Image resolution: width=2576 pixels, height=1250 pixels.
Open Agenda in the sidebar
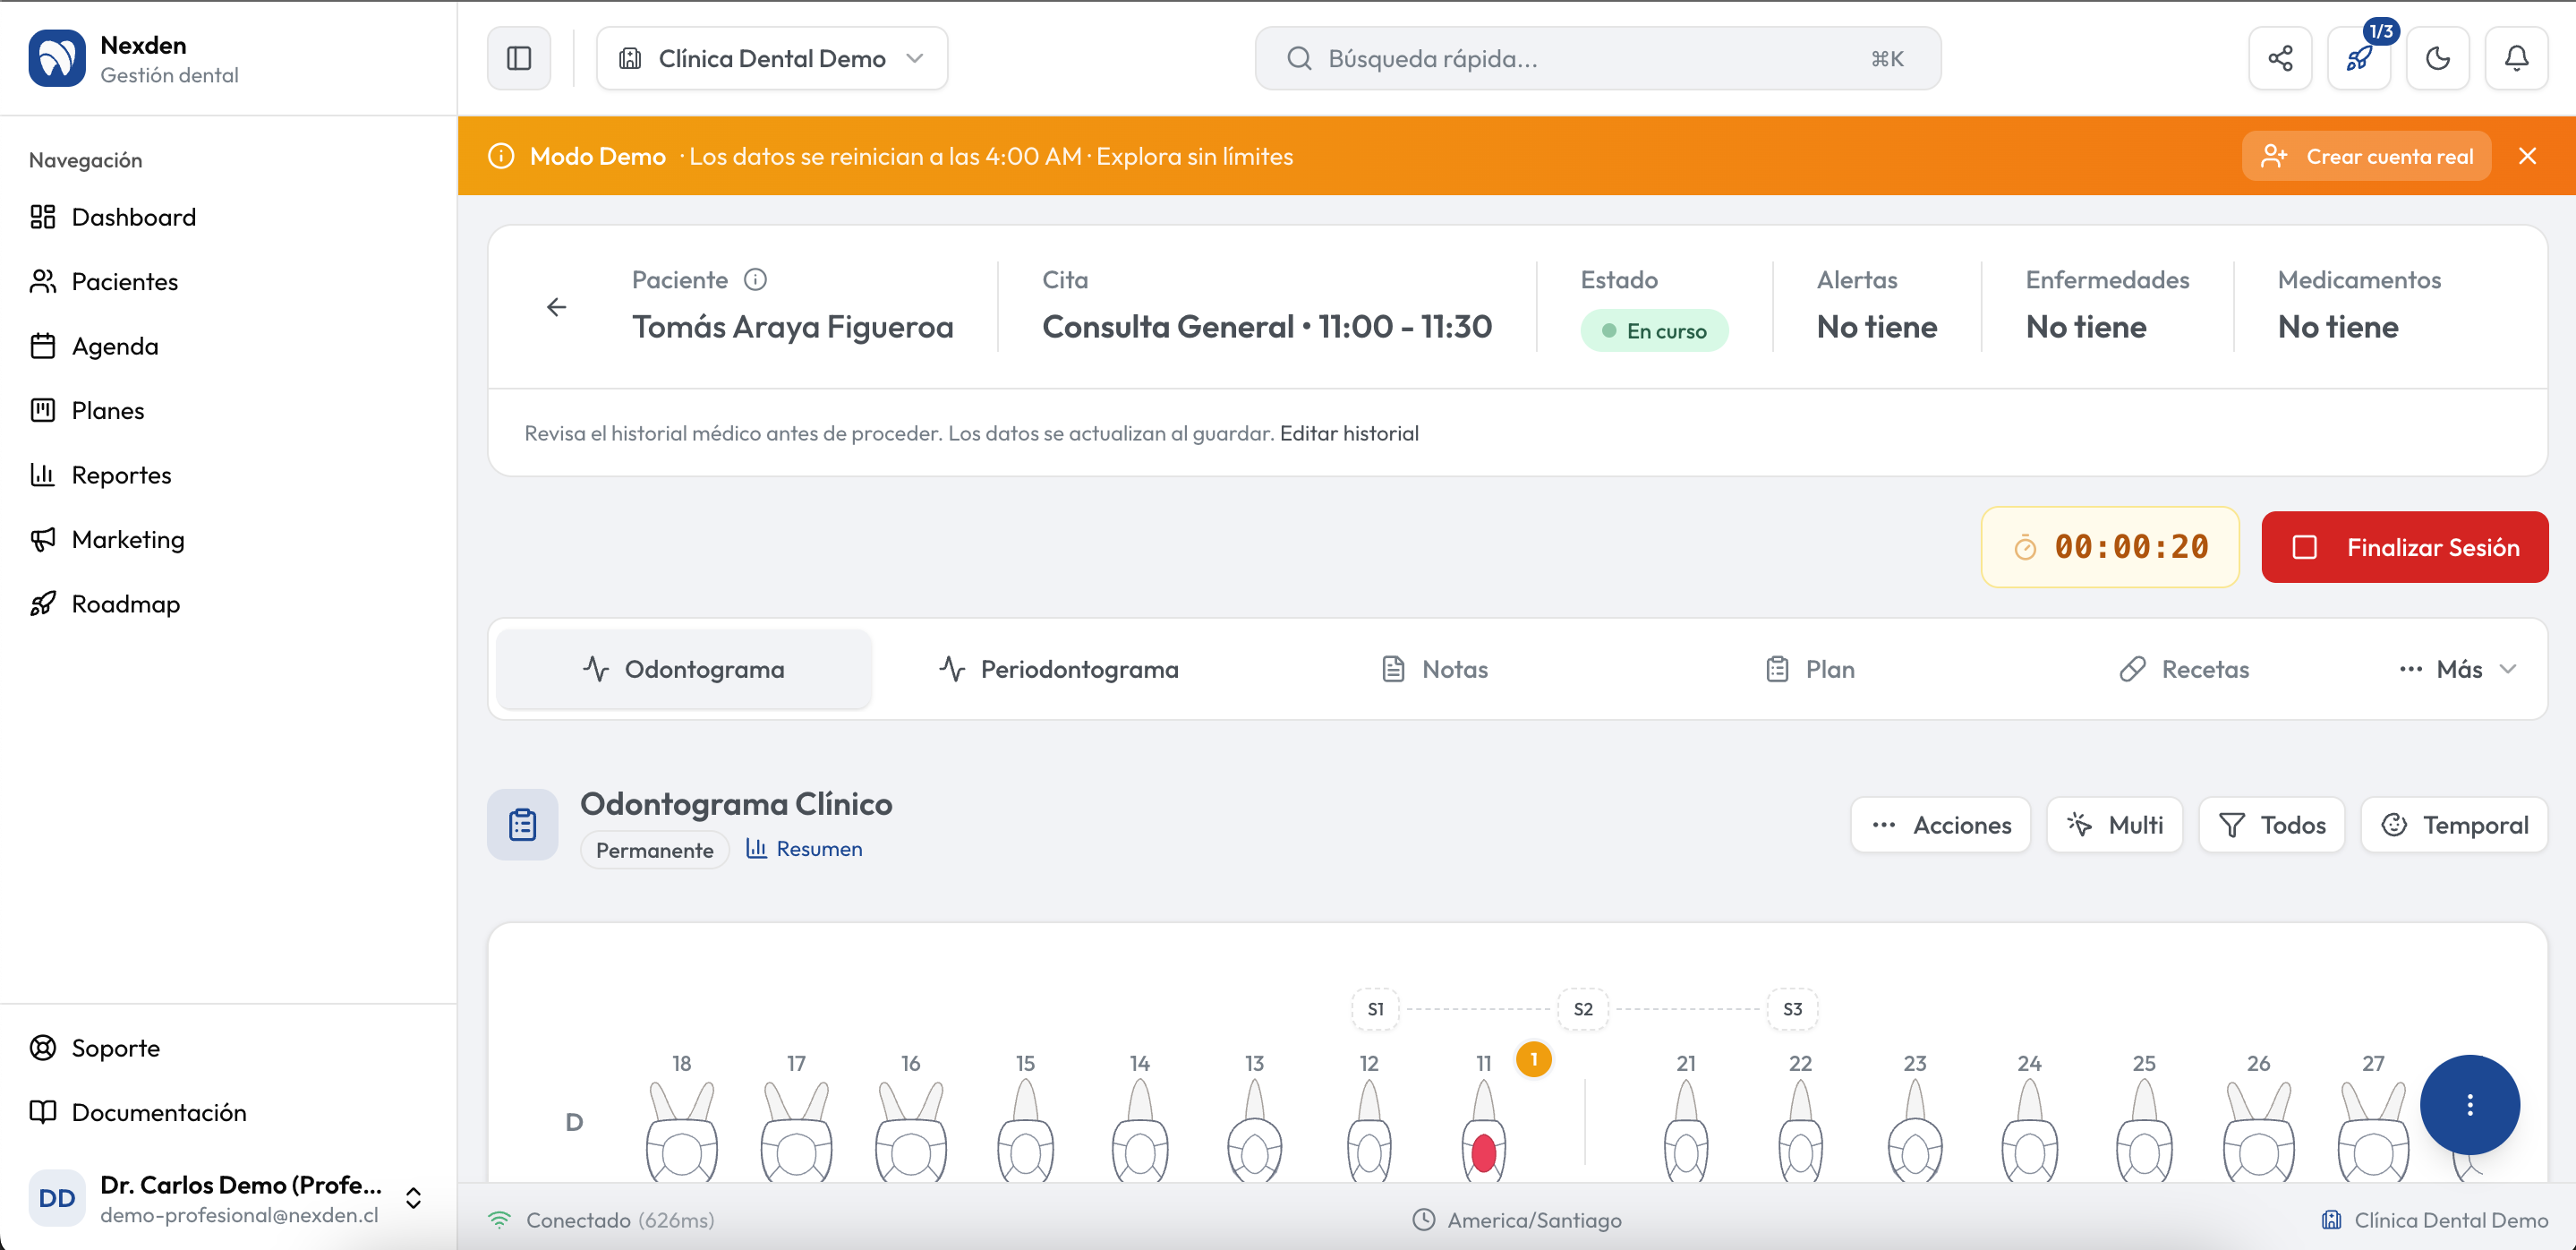coord(228,346)
